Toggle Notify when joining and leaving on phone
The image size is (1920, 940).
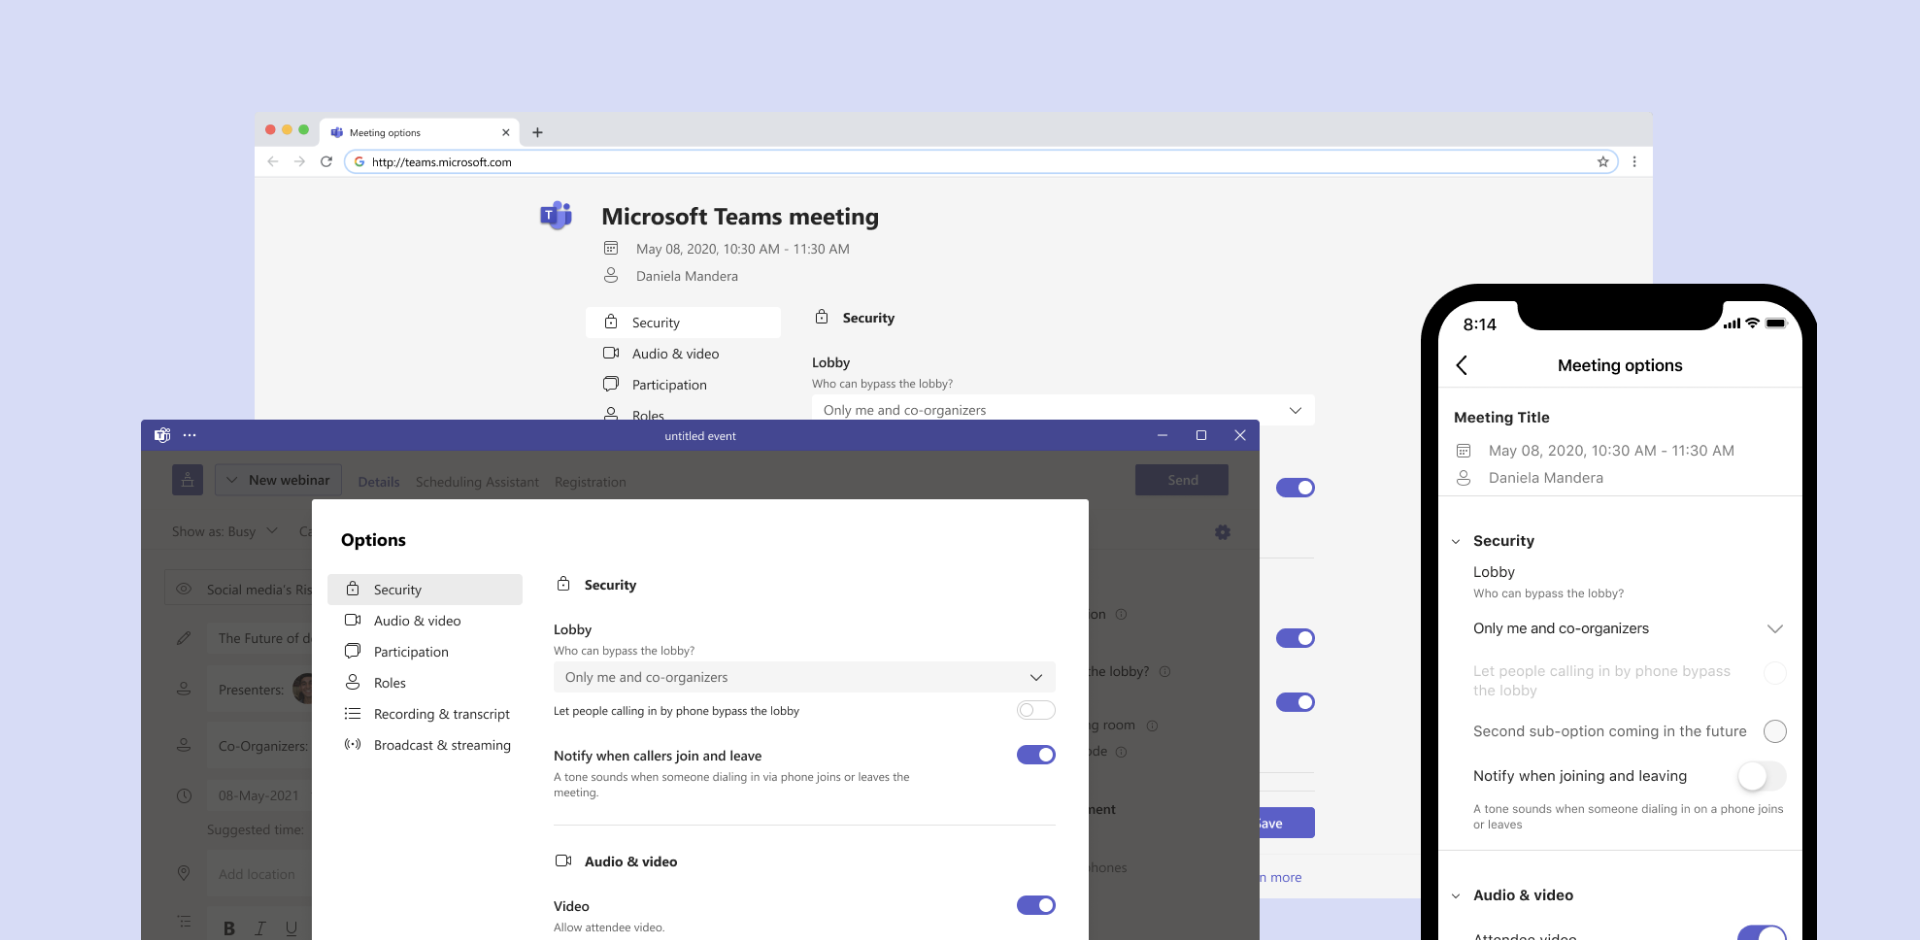[x=1761, y=776]
